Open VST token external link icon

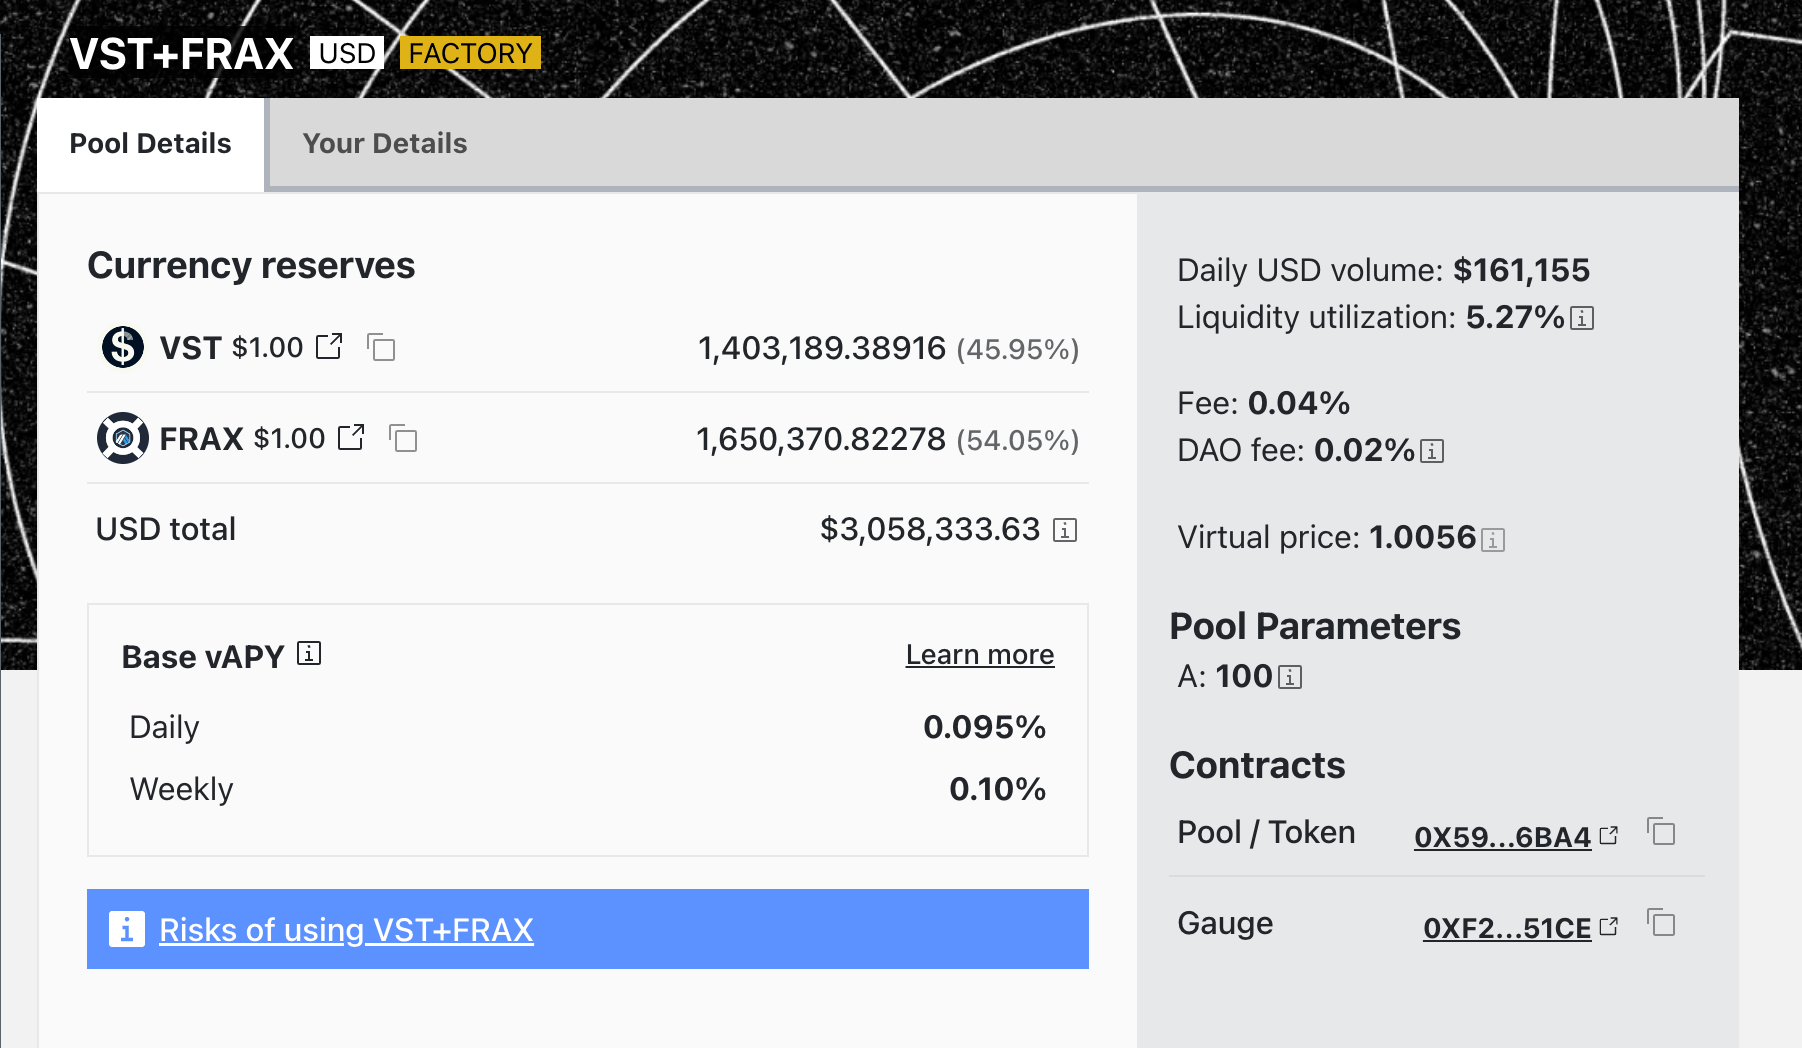[329, 347]
